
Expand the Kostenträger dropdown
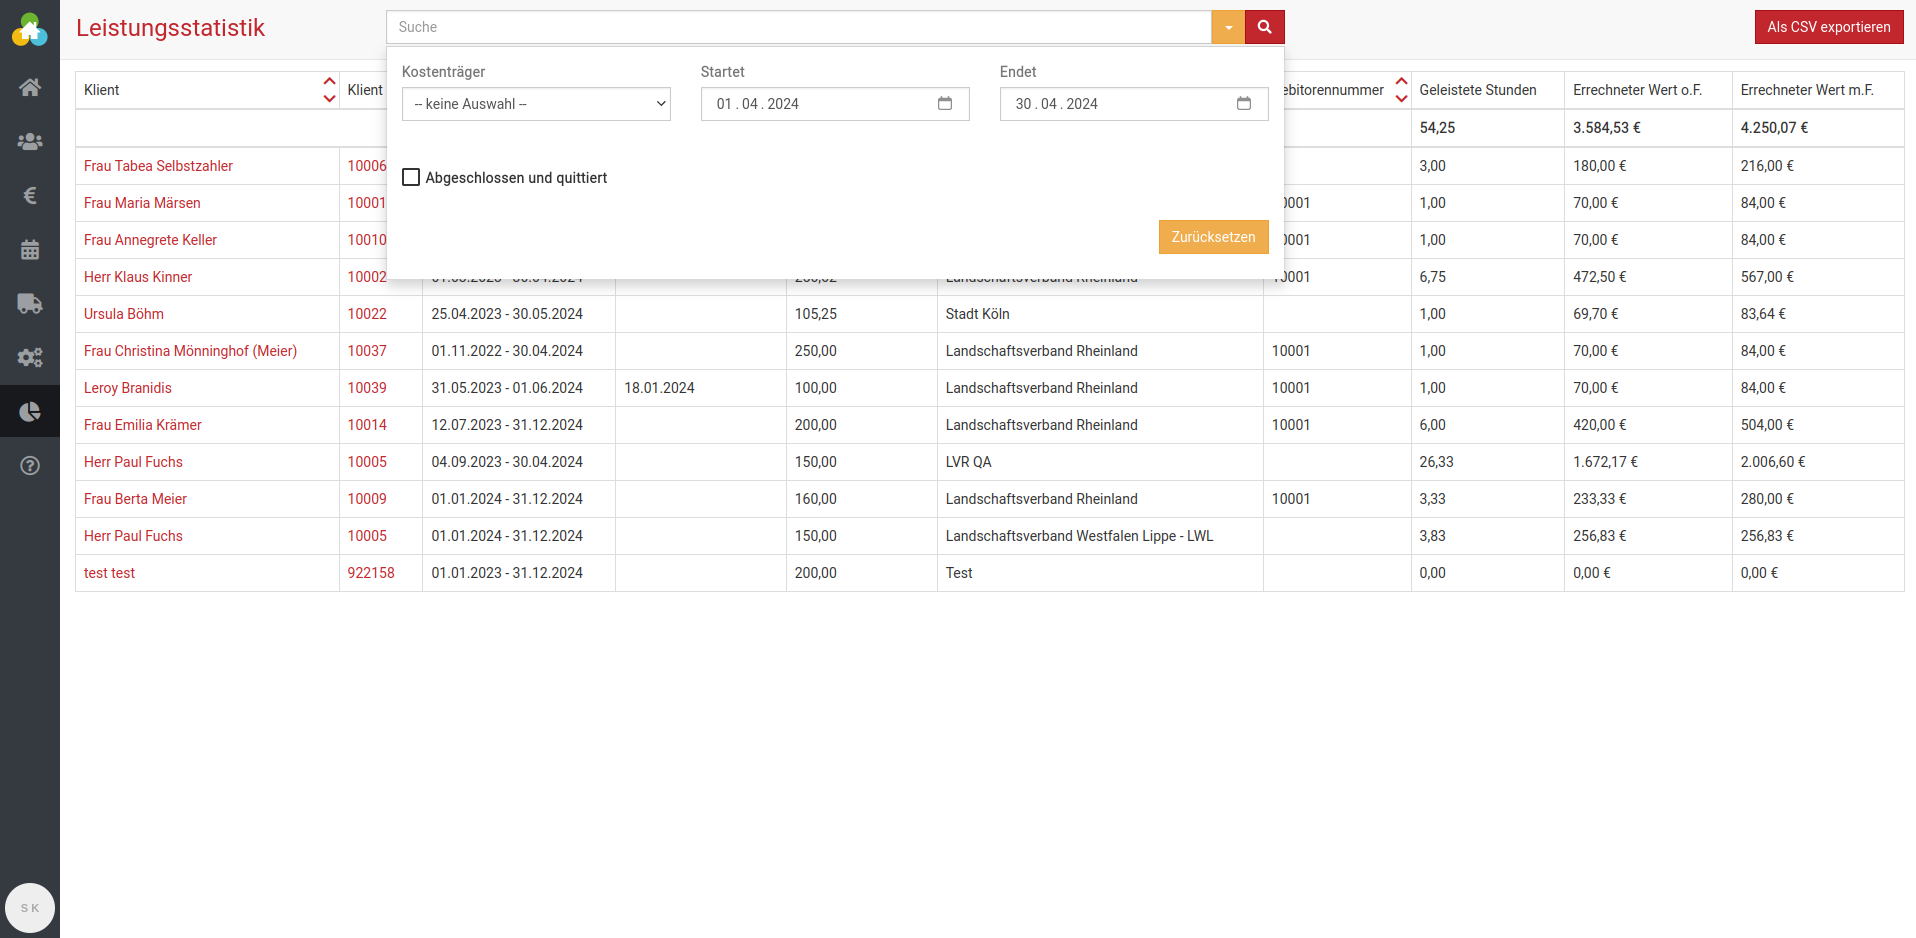pos(536,104)
